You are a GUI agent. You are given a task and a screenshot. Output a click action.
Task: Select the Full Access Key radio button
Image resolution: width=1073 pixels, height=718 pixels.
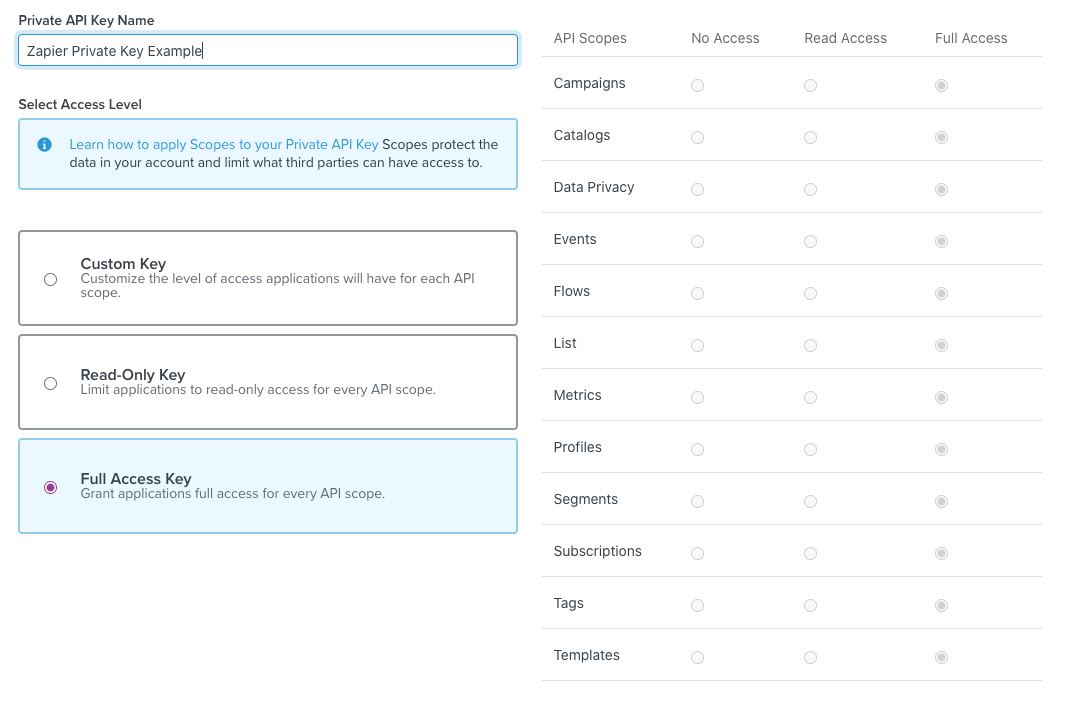tap(51, 487)
